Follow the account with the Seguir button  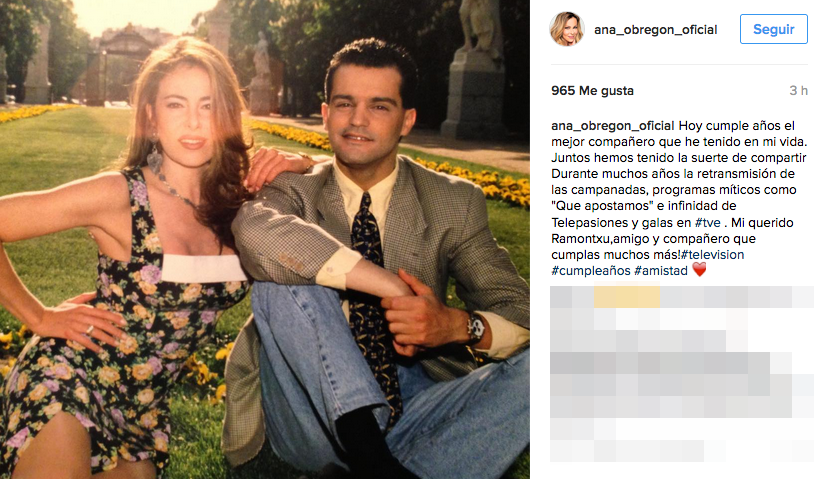(773, 29)
